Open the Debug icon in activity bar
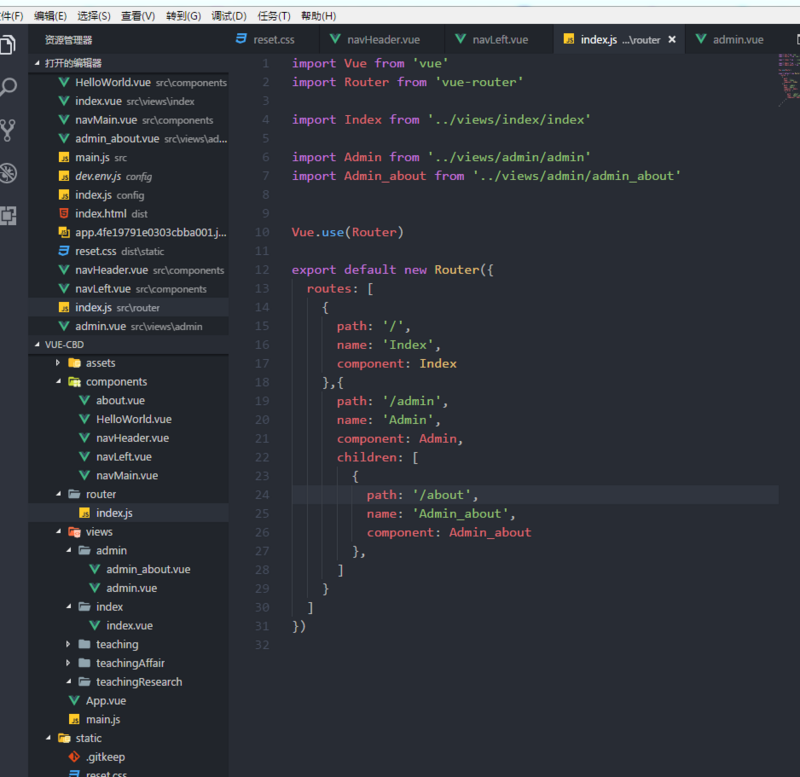 pyautogui.click(x=9, y=172)
